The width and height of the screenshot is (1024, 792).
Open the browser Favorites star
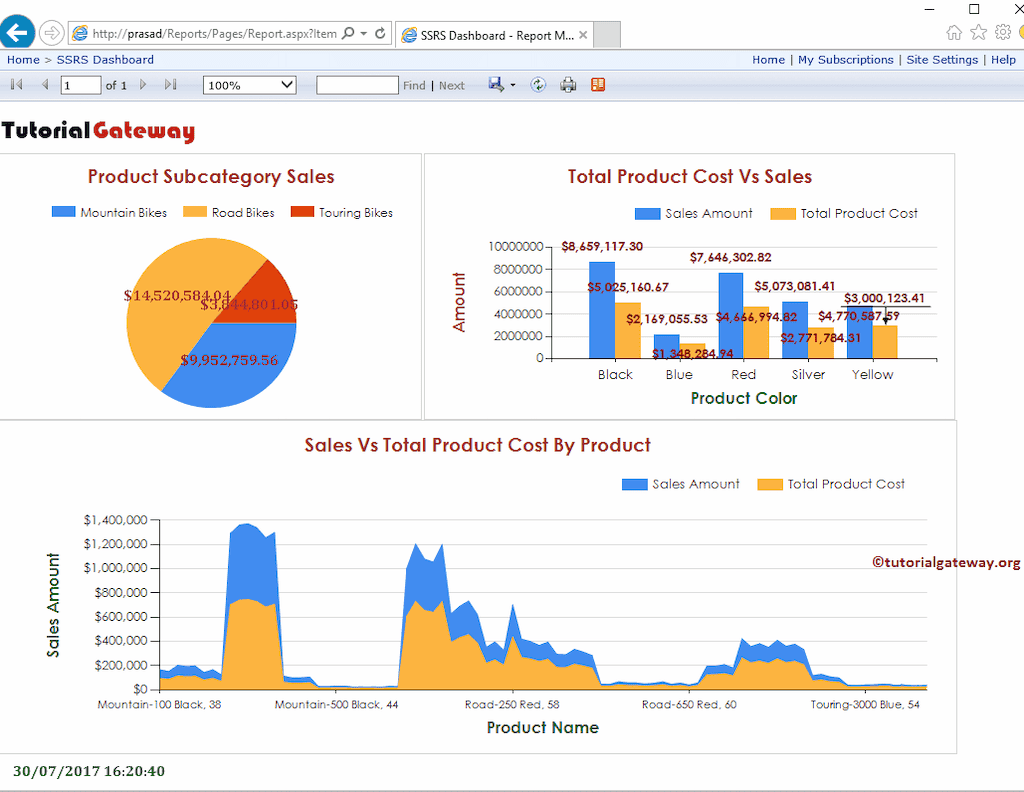[x=977, y=32]
